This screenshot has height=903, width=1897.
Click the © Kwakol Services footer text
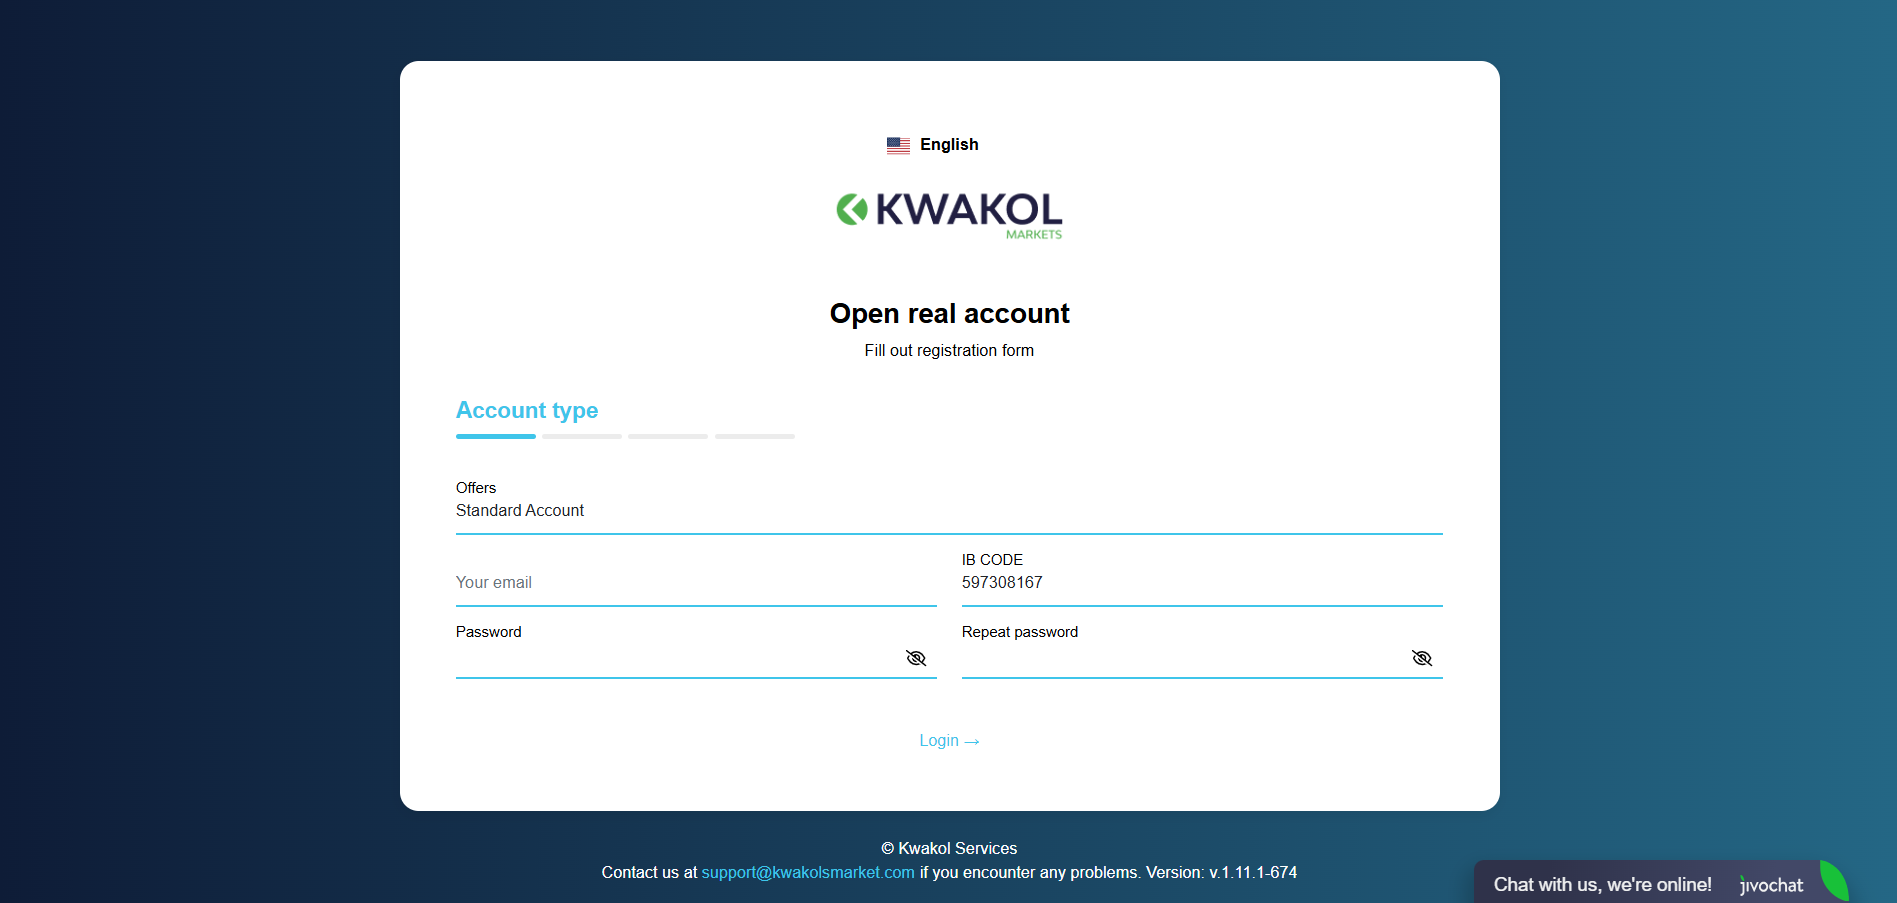949,848
